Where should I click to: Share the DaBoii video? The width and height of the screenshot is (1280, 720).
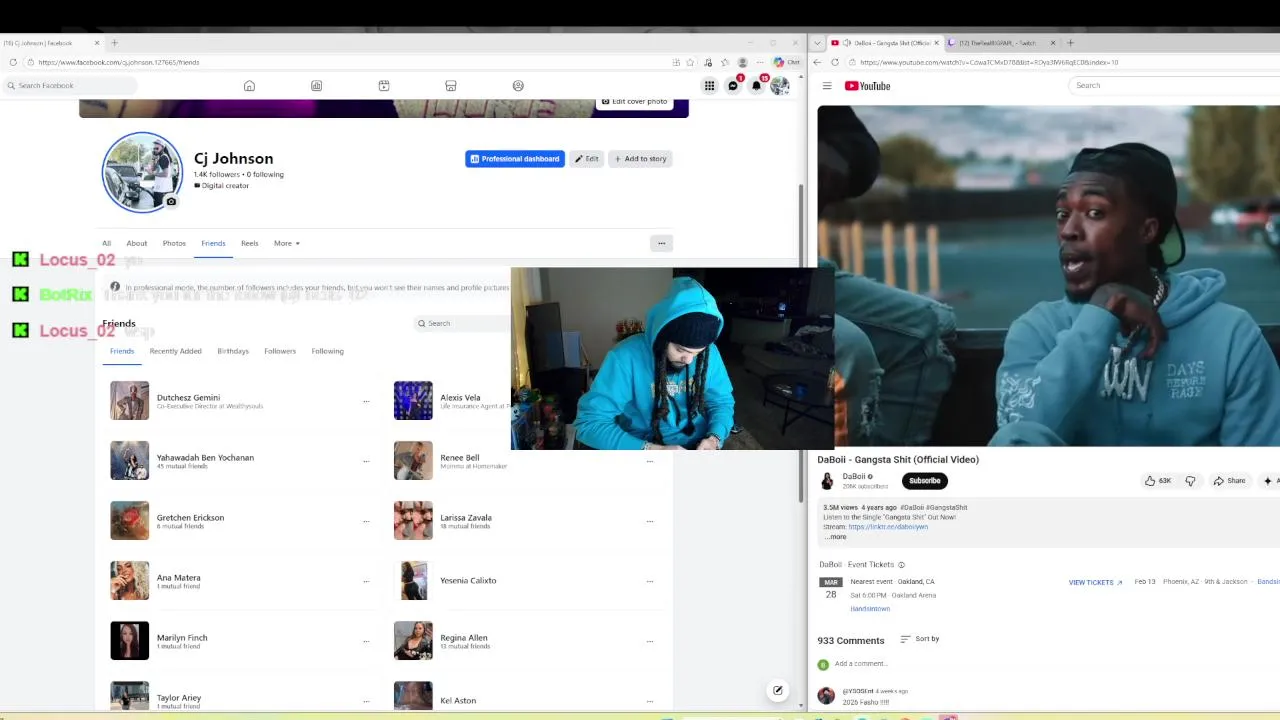(1229, 481)
